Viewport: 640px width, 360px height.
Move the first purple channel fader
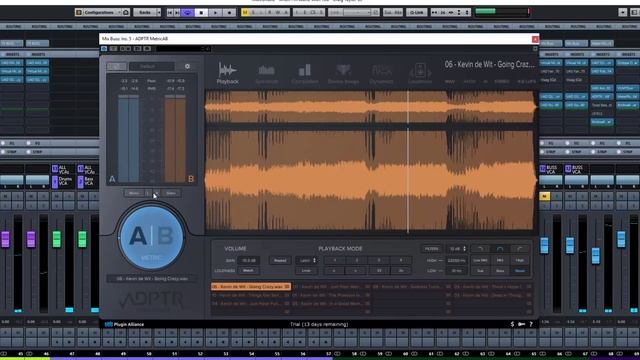point(5,239)
